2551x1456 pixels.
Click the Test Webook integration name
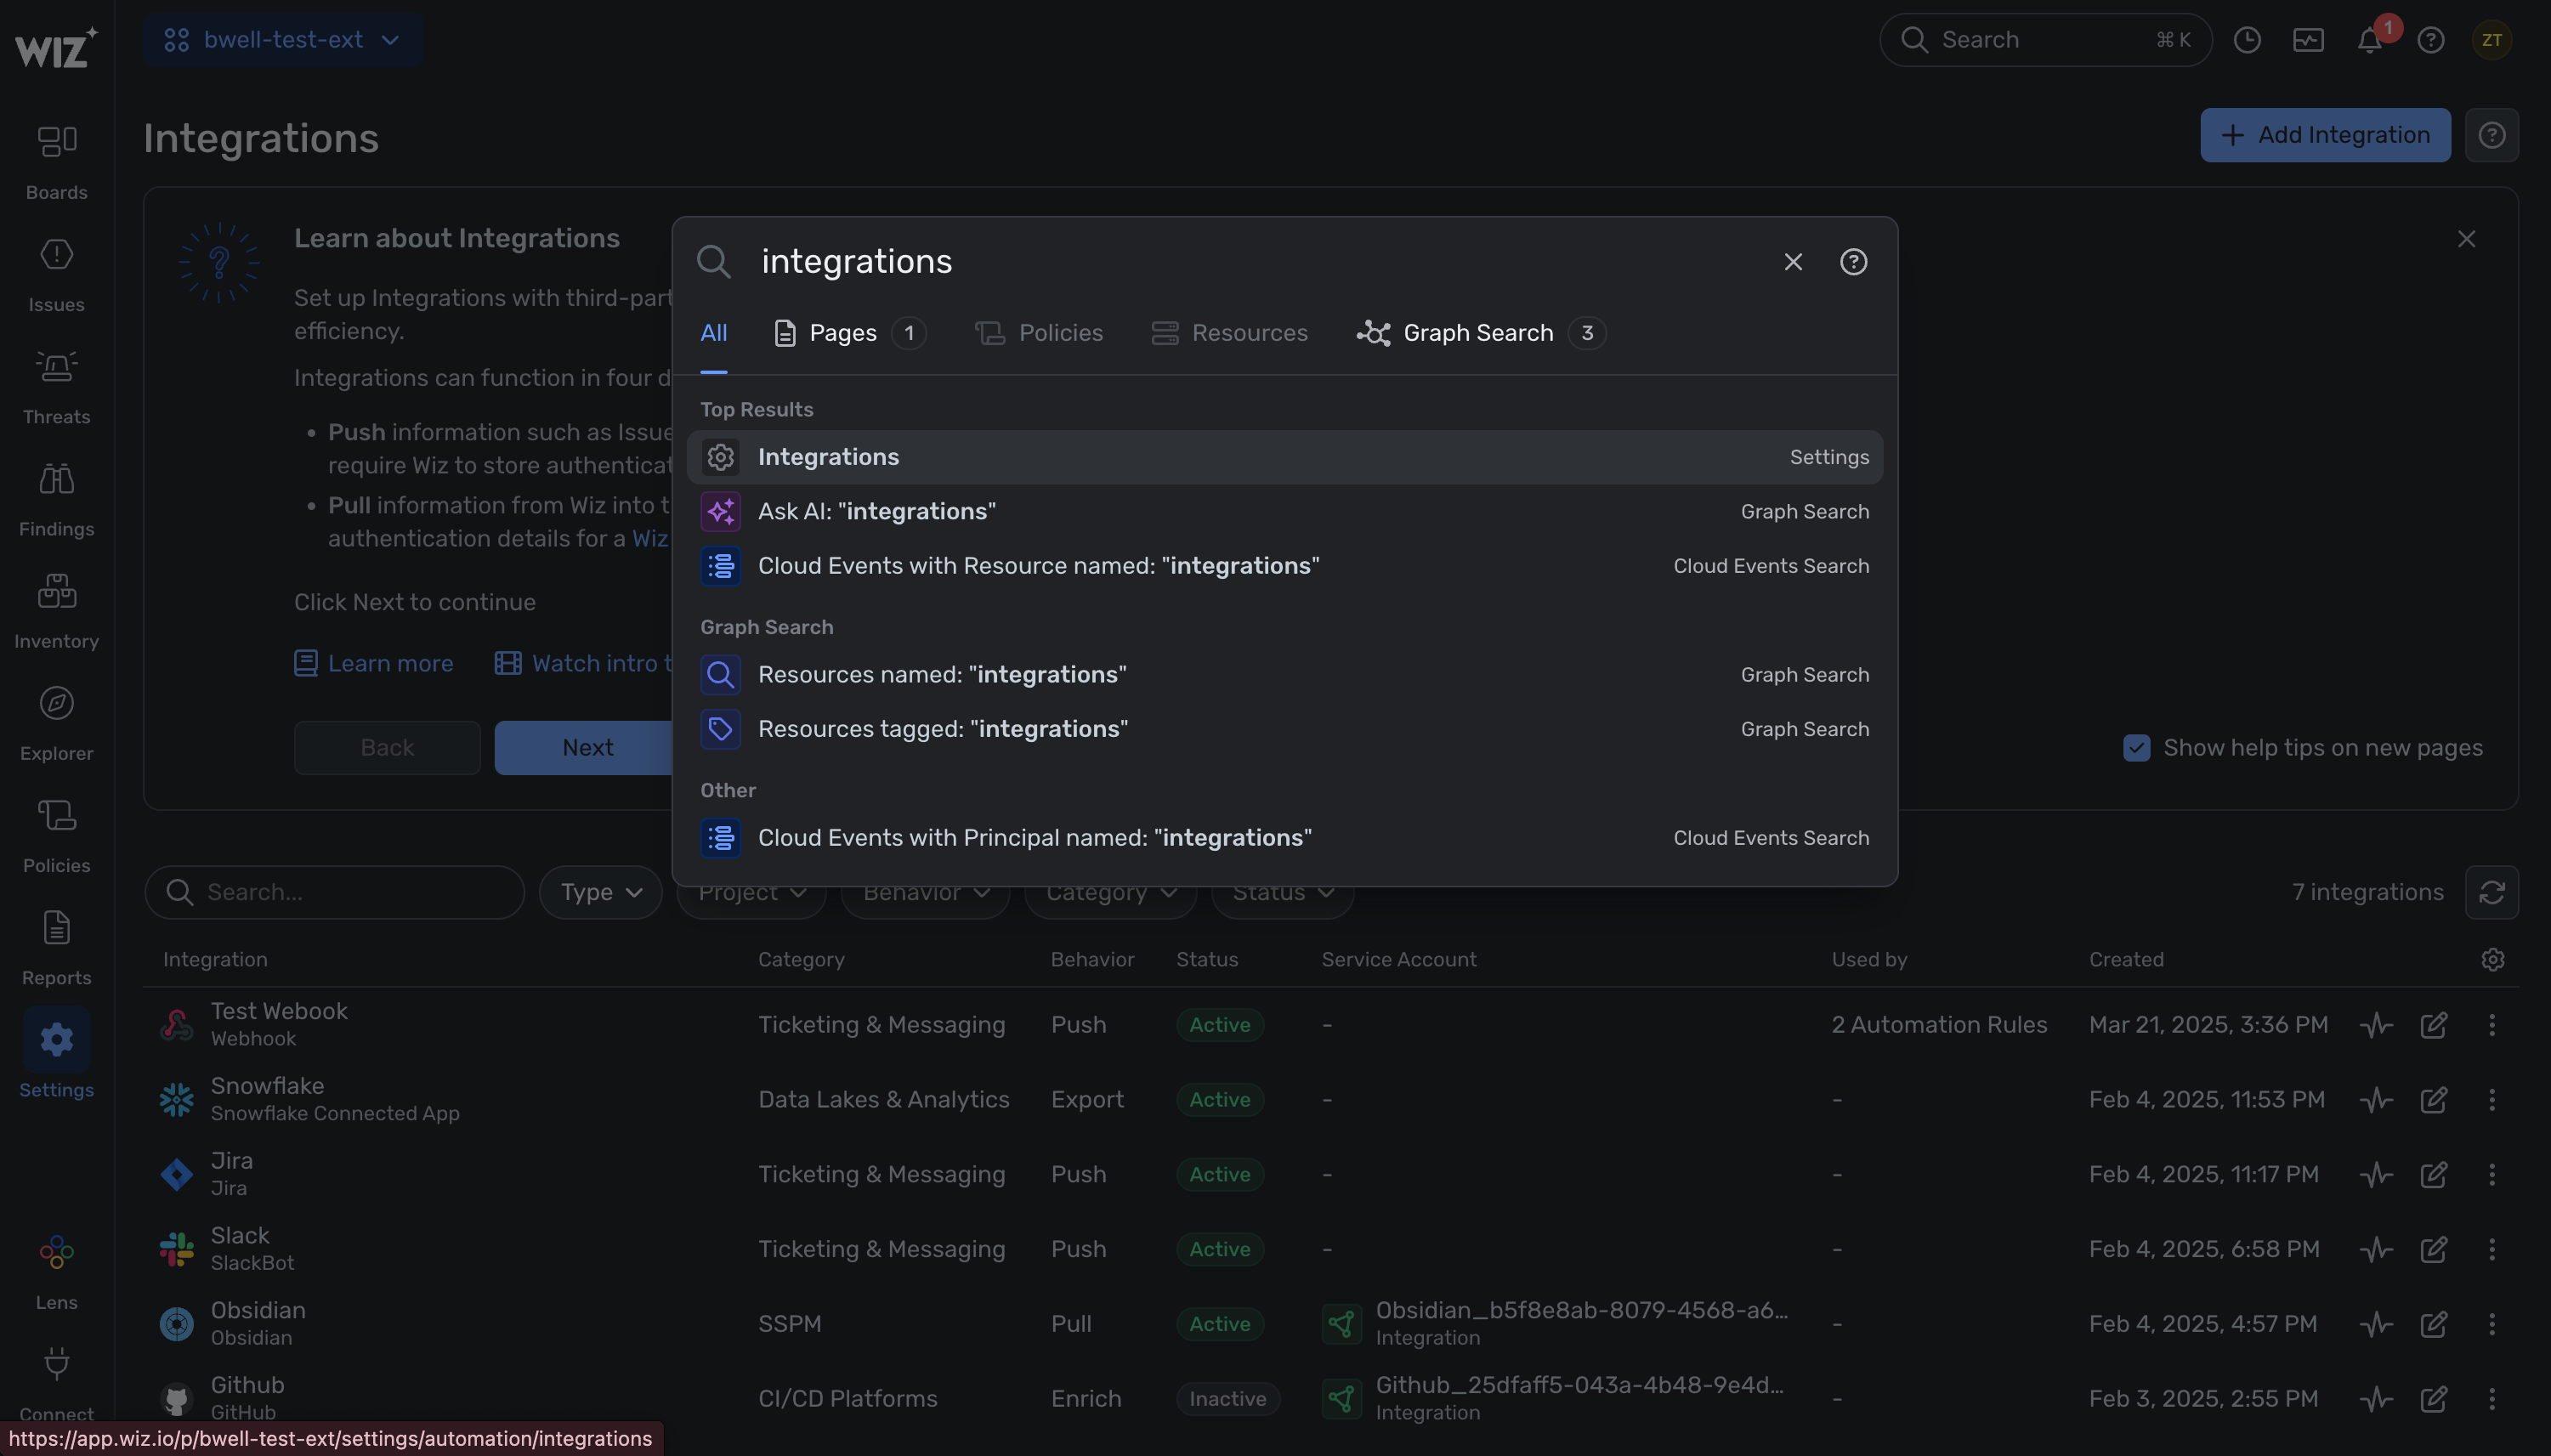click(x=279, y=1011)
